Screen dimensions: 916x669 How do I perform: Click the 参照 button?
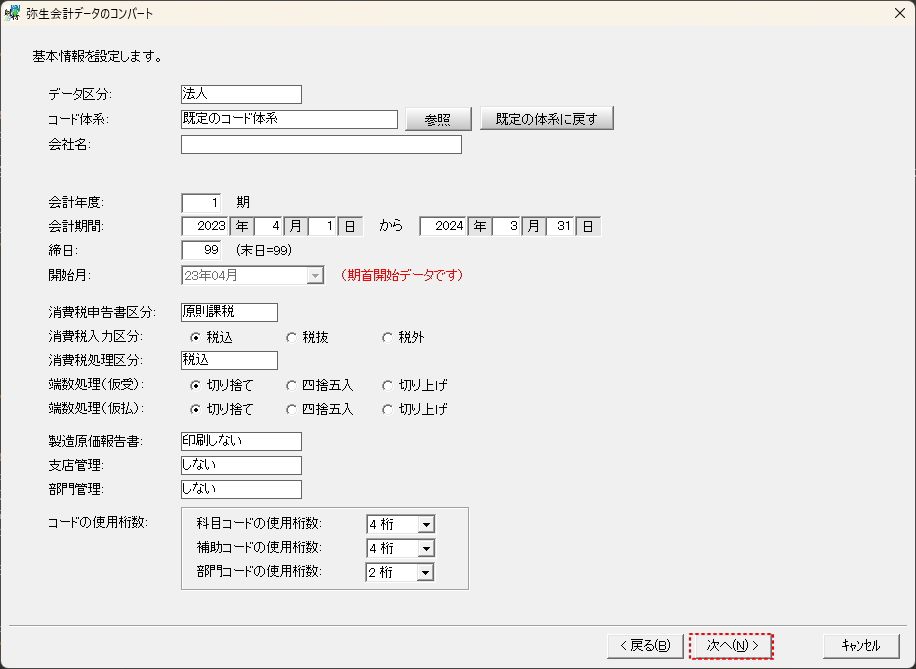pos(438,119)
